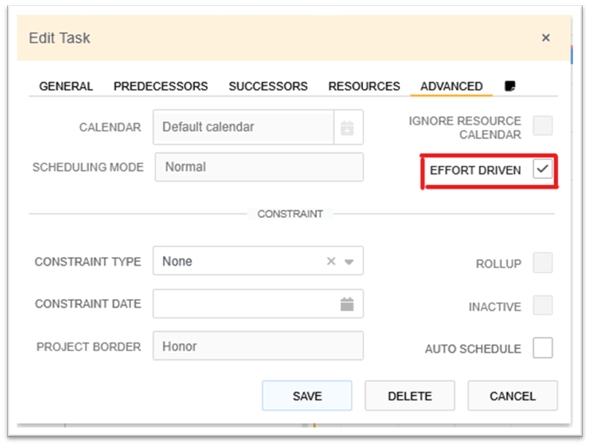Close the Edit Task dialog
590x446 pixels.
click(x=546, y=38)
